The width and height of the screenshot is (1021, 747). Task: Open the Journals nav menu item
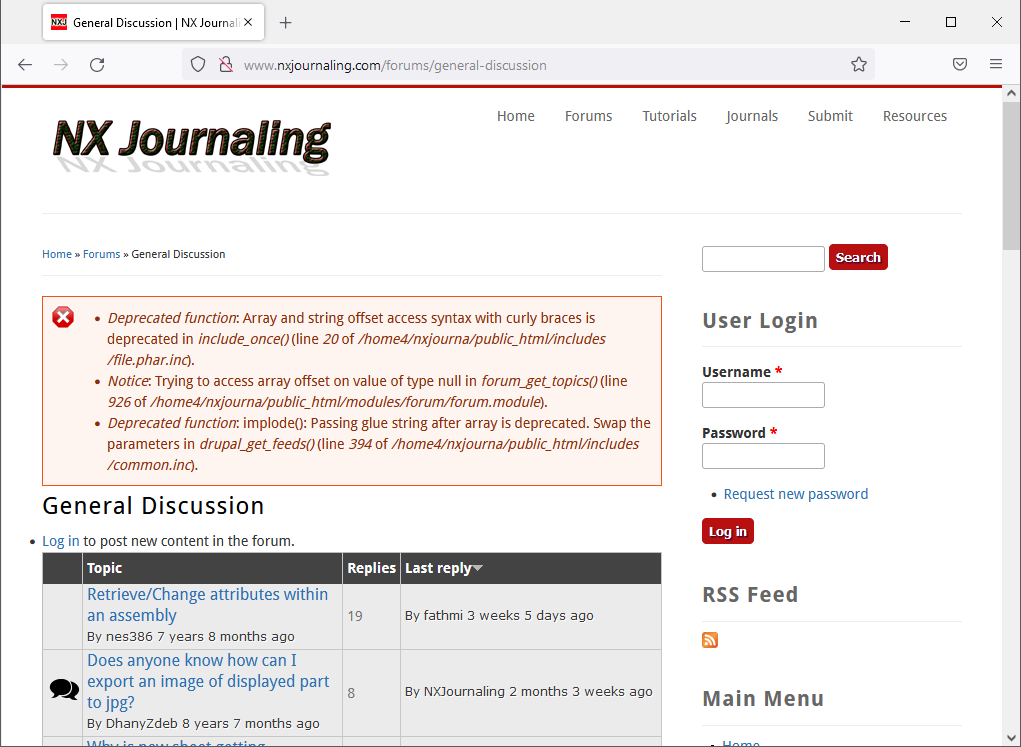coord(752,116)
